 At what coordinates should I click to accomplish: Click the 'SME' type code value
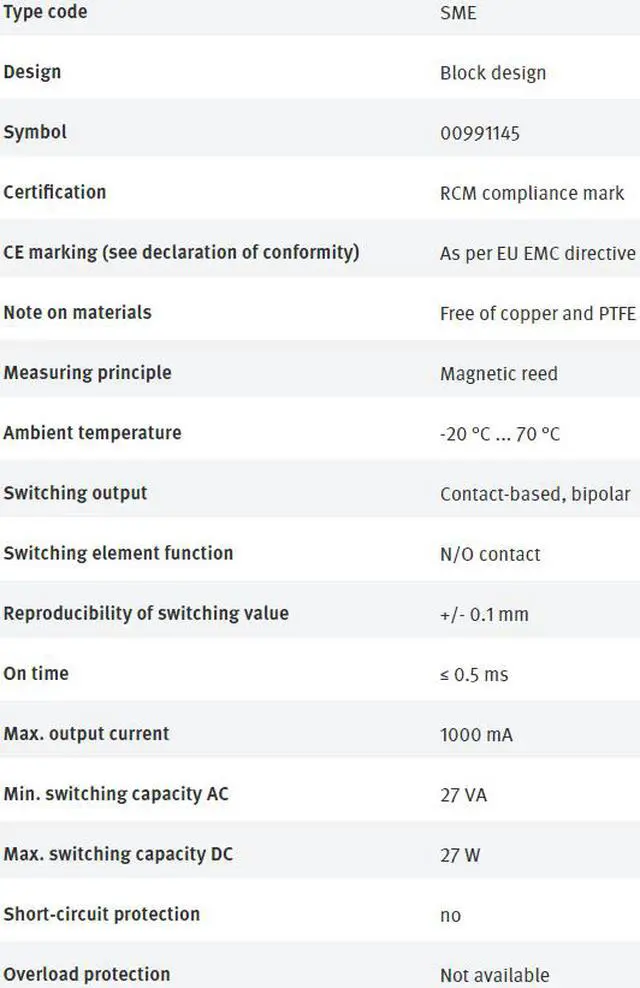pos(458,13)
